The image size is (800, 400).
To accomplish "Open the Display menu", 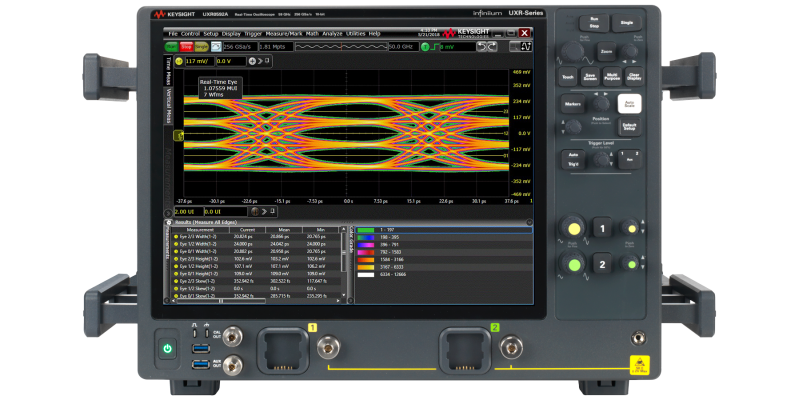I will point(231,34).
